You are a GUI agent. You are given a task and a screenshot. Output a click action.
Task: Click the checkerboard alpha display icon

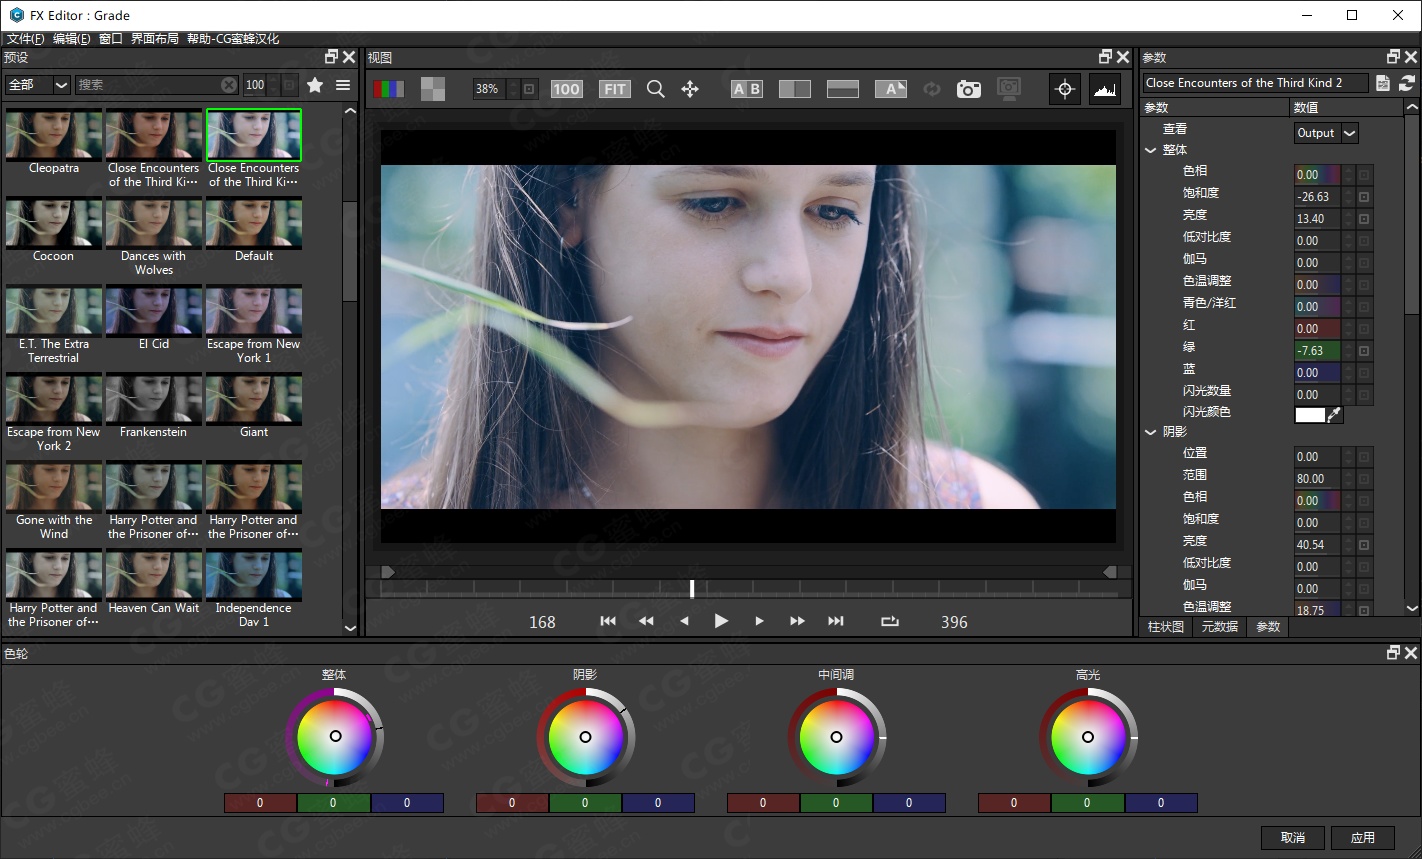[x=433, y=89]
